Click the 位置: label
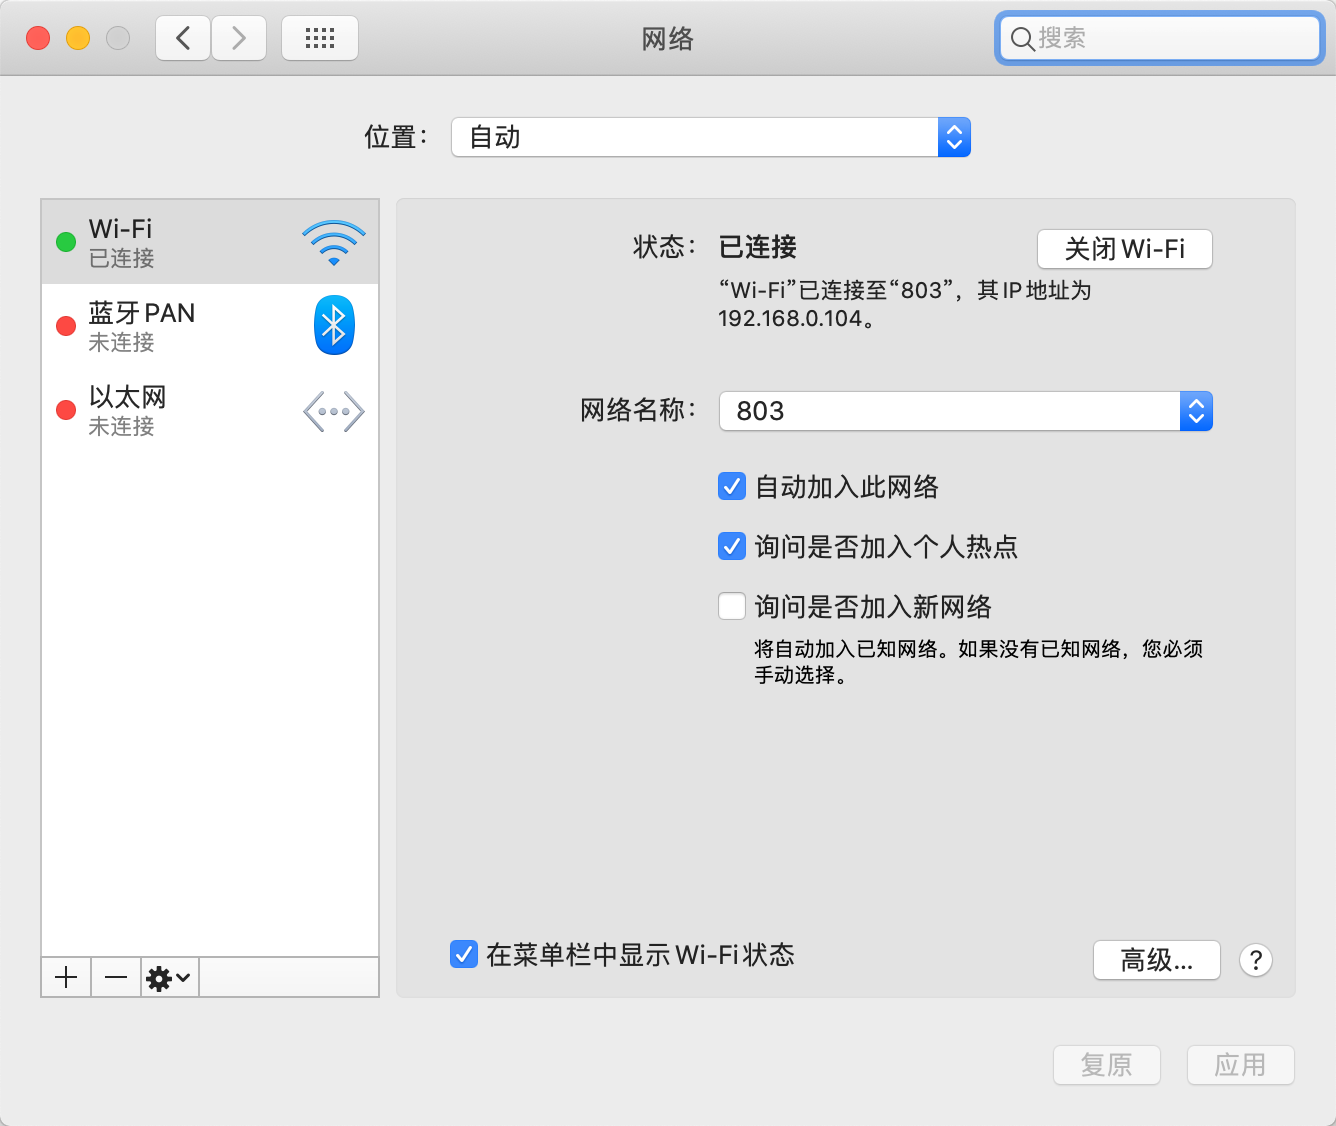 pyautogui.click(x=396, y=137)
